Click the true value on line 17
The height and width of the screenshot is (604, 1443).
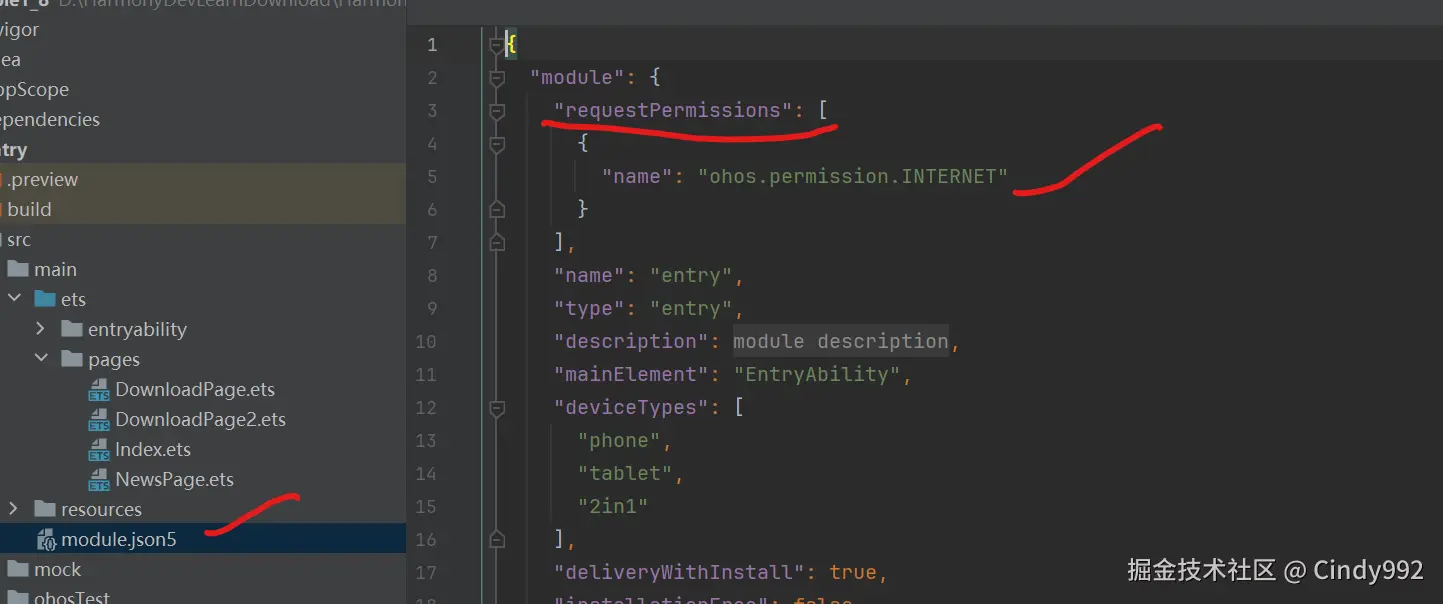coord(853,573)
